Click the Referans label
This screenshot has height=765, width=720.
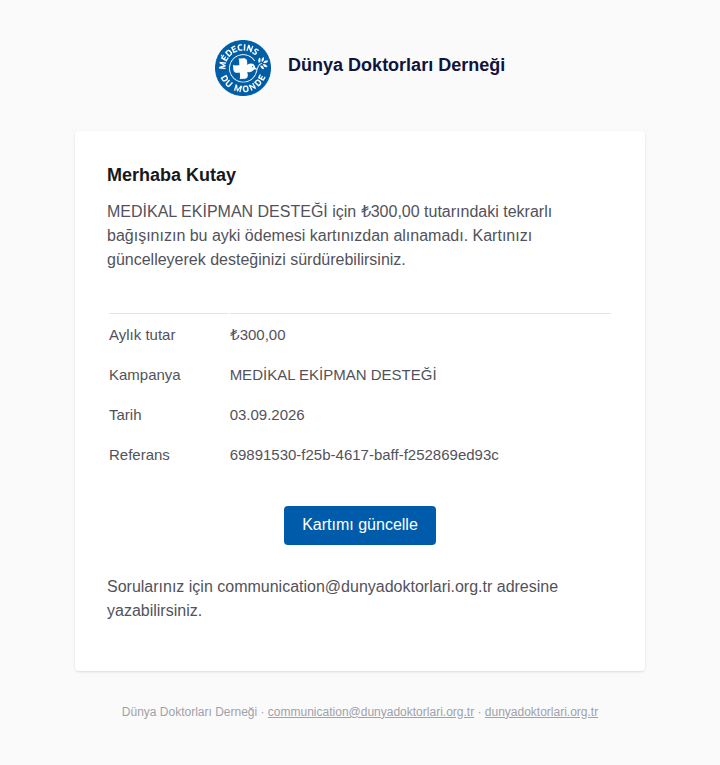tap(140, 455)
